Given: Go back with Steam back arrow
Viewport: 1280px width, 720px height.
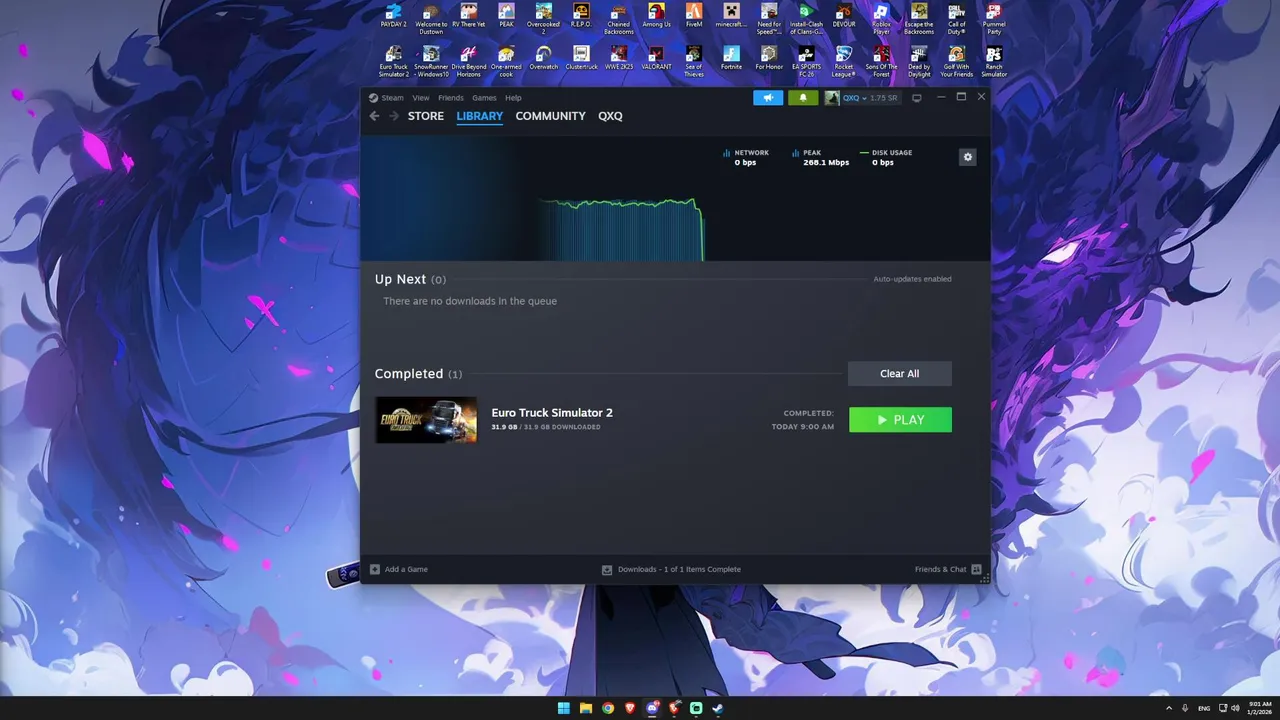Looking at the screenshot, I should (x=374, y=116).
